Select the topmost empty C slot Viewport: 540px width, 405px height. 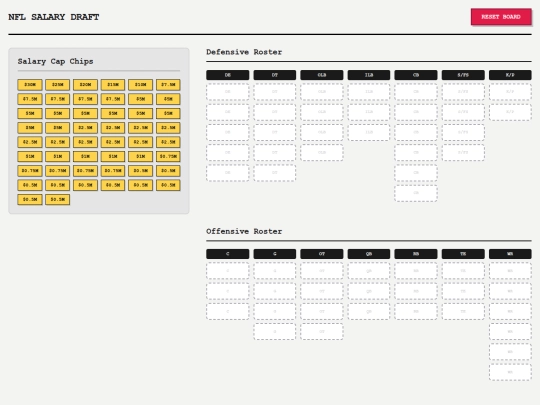[x=228, y=271]
